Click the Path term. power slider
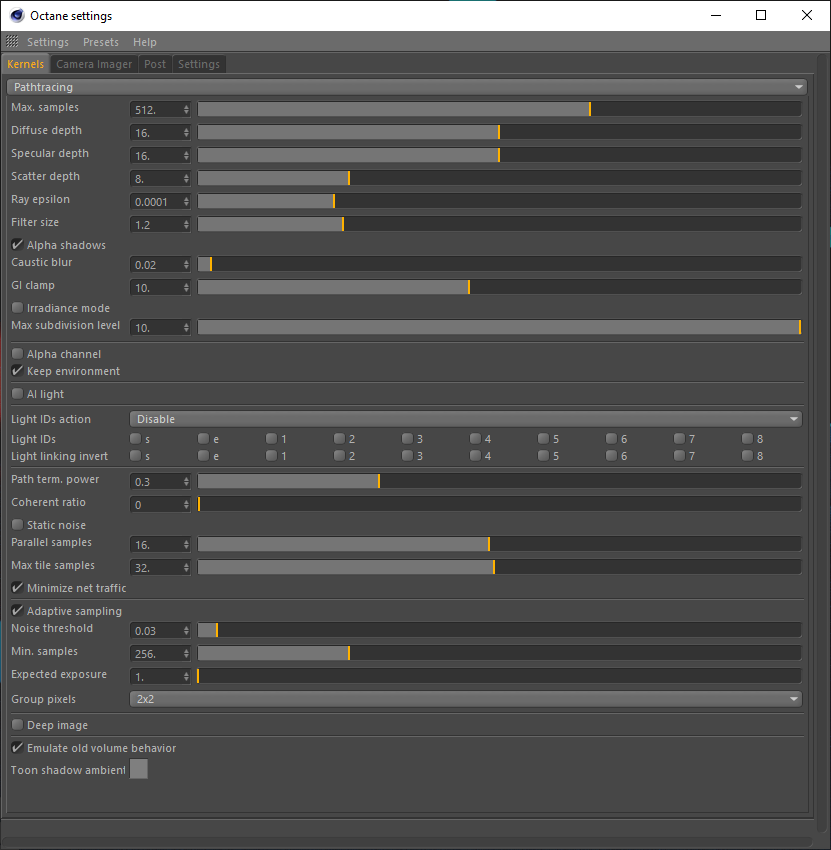 click(x=499, y=481)
